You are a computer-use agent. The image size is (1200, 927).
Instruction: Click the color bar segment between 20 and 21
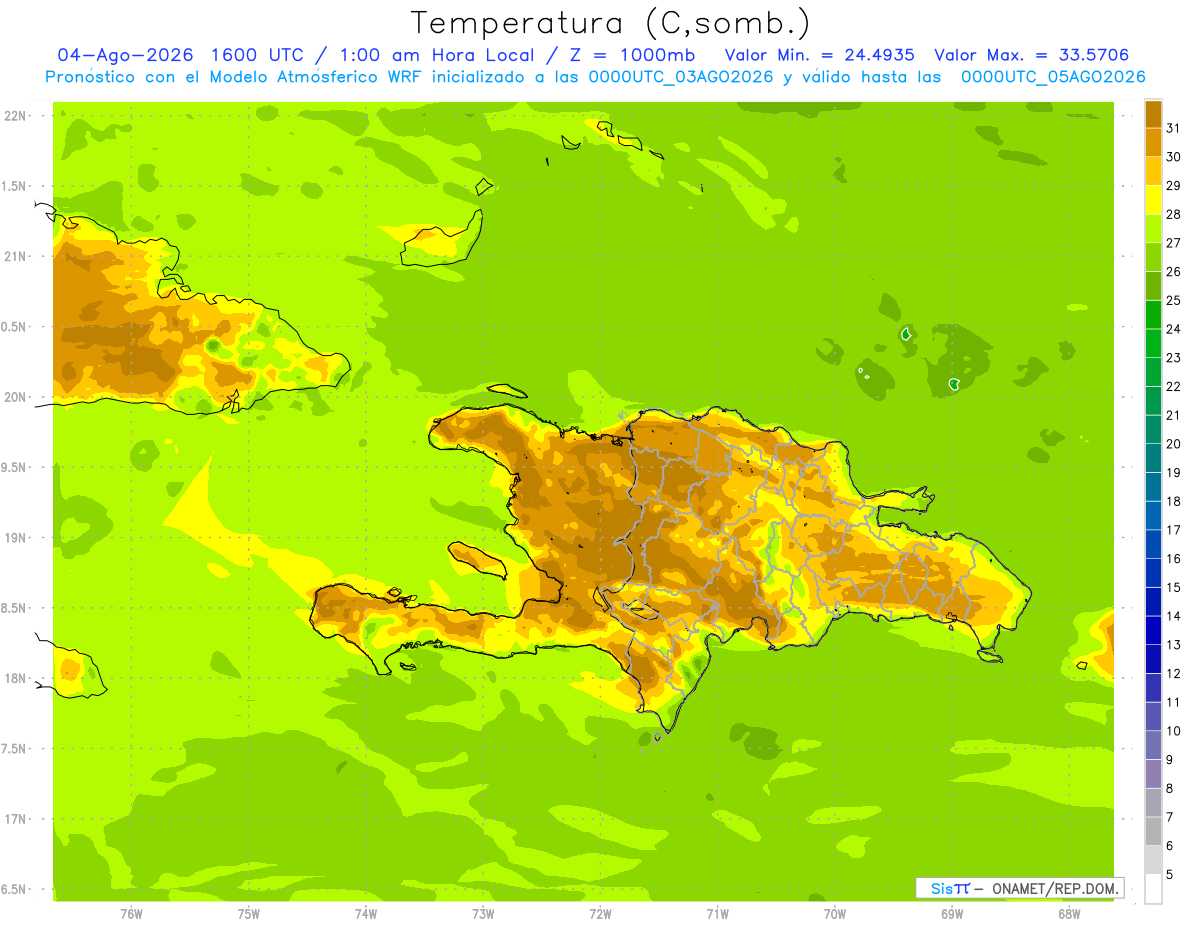point(1153,429)
